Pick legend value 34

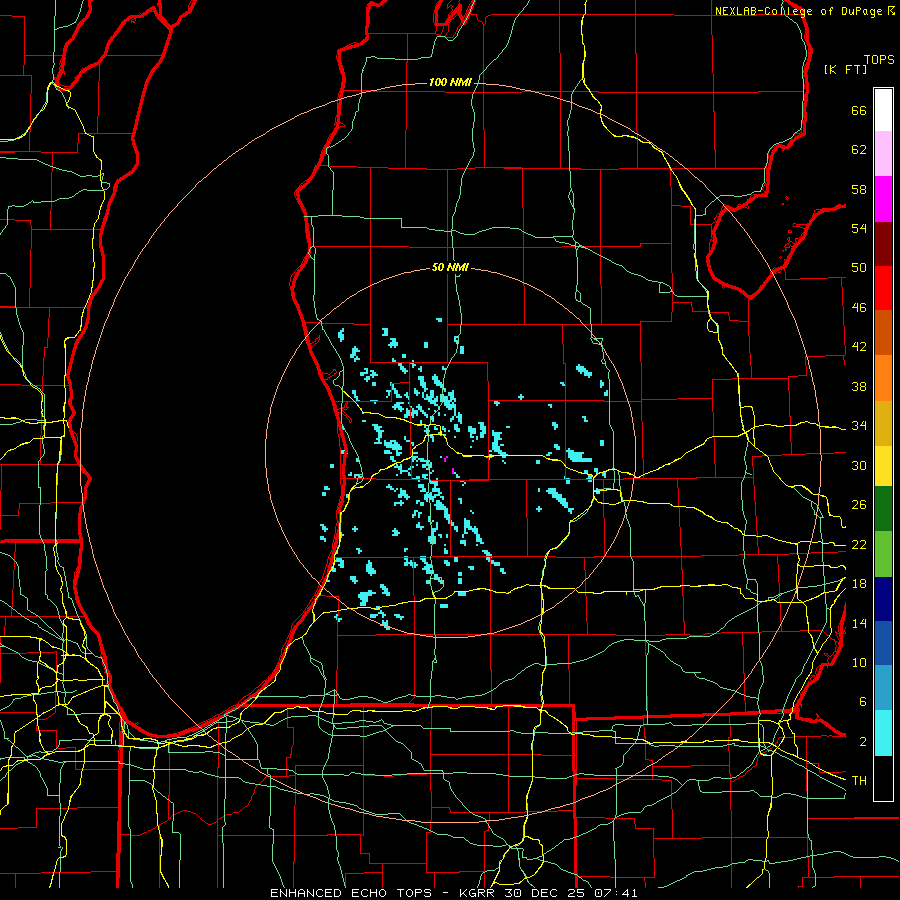(859, 425)
